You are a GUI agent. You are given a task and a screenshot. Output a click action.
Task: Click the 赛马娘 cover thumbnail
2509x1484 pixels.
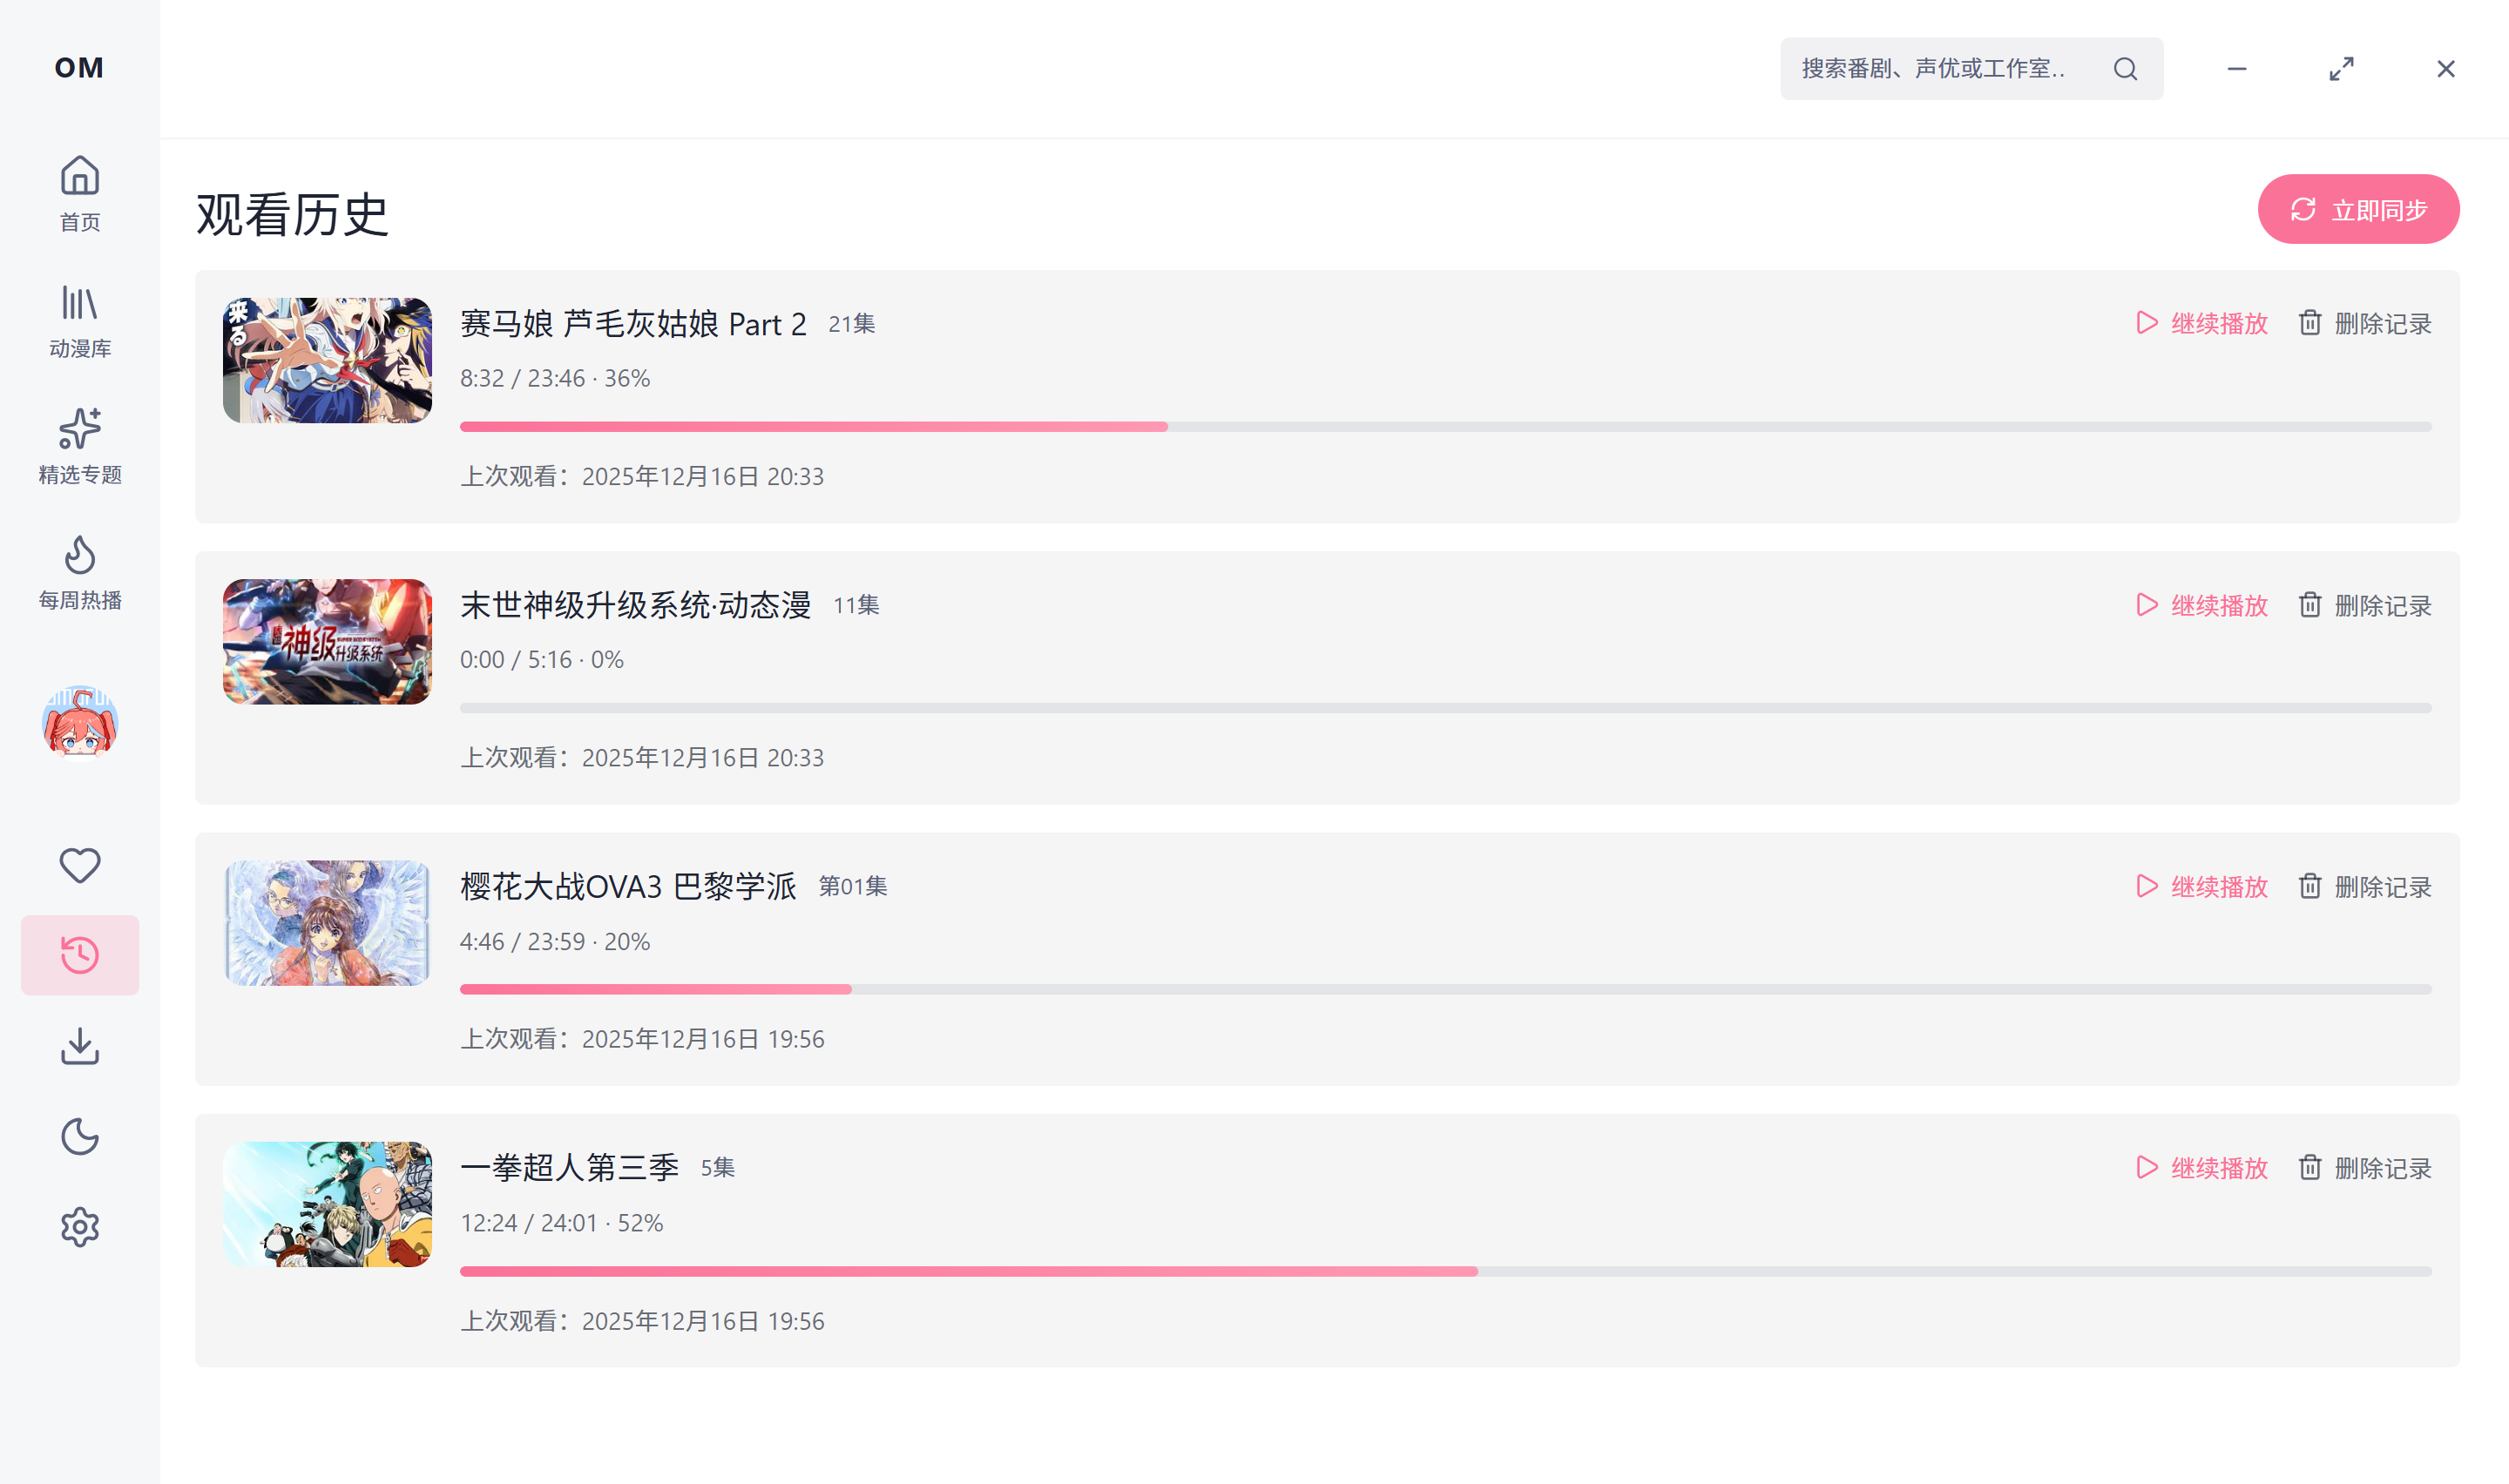[x=327, y=360]
